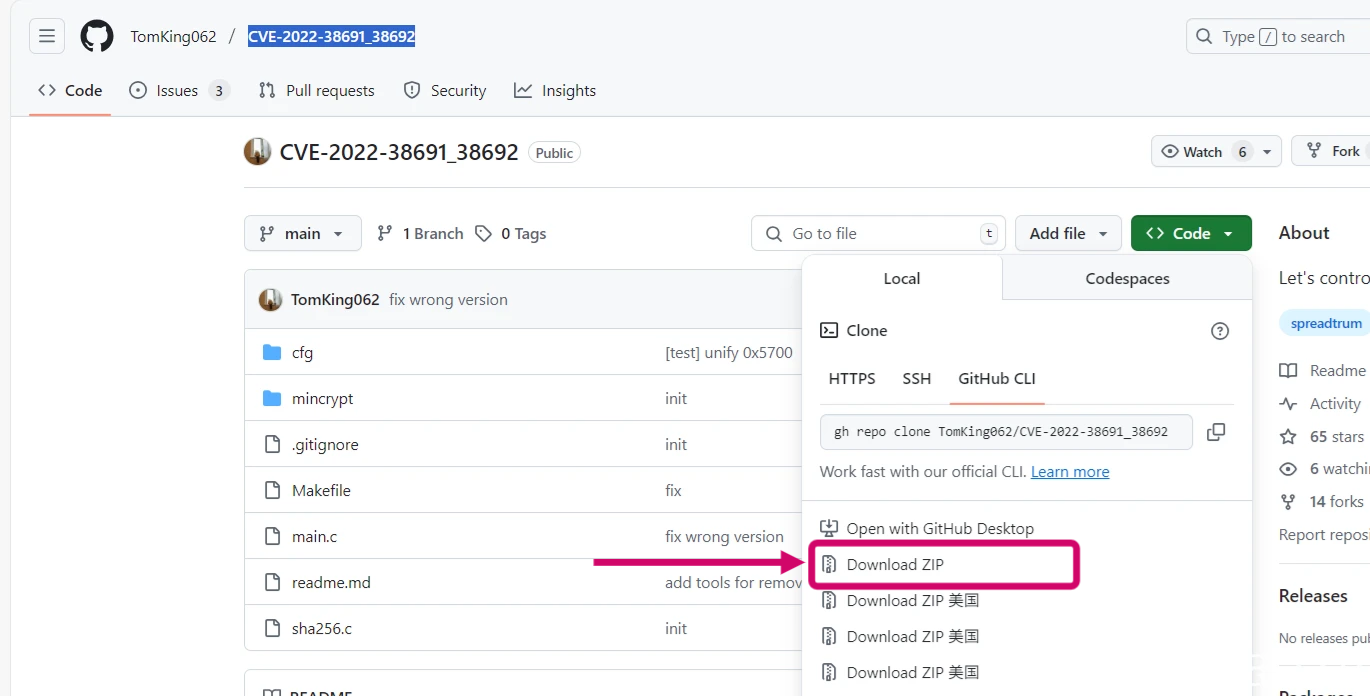Open the Insights tab
The width and height of the screenshot is (1370, 696).
[555, 90]
